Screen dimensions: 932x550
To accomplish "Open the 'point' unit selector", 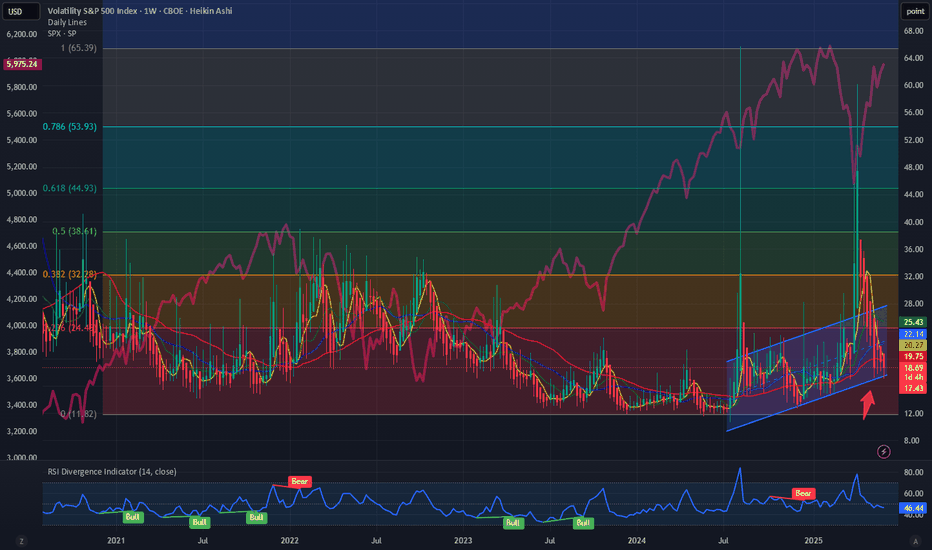I will pos(915,11).
